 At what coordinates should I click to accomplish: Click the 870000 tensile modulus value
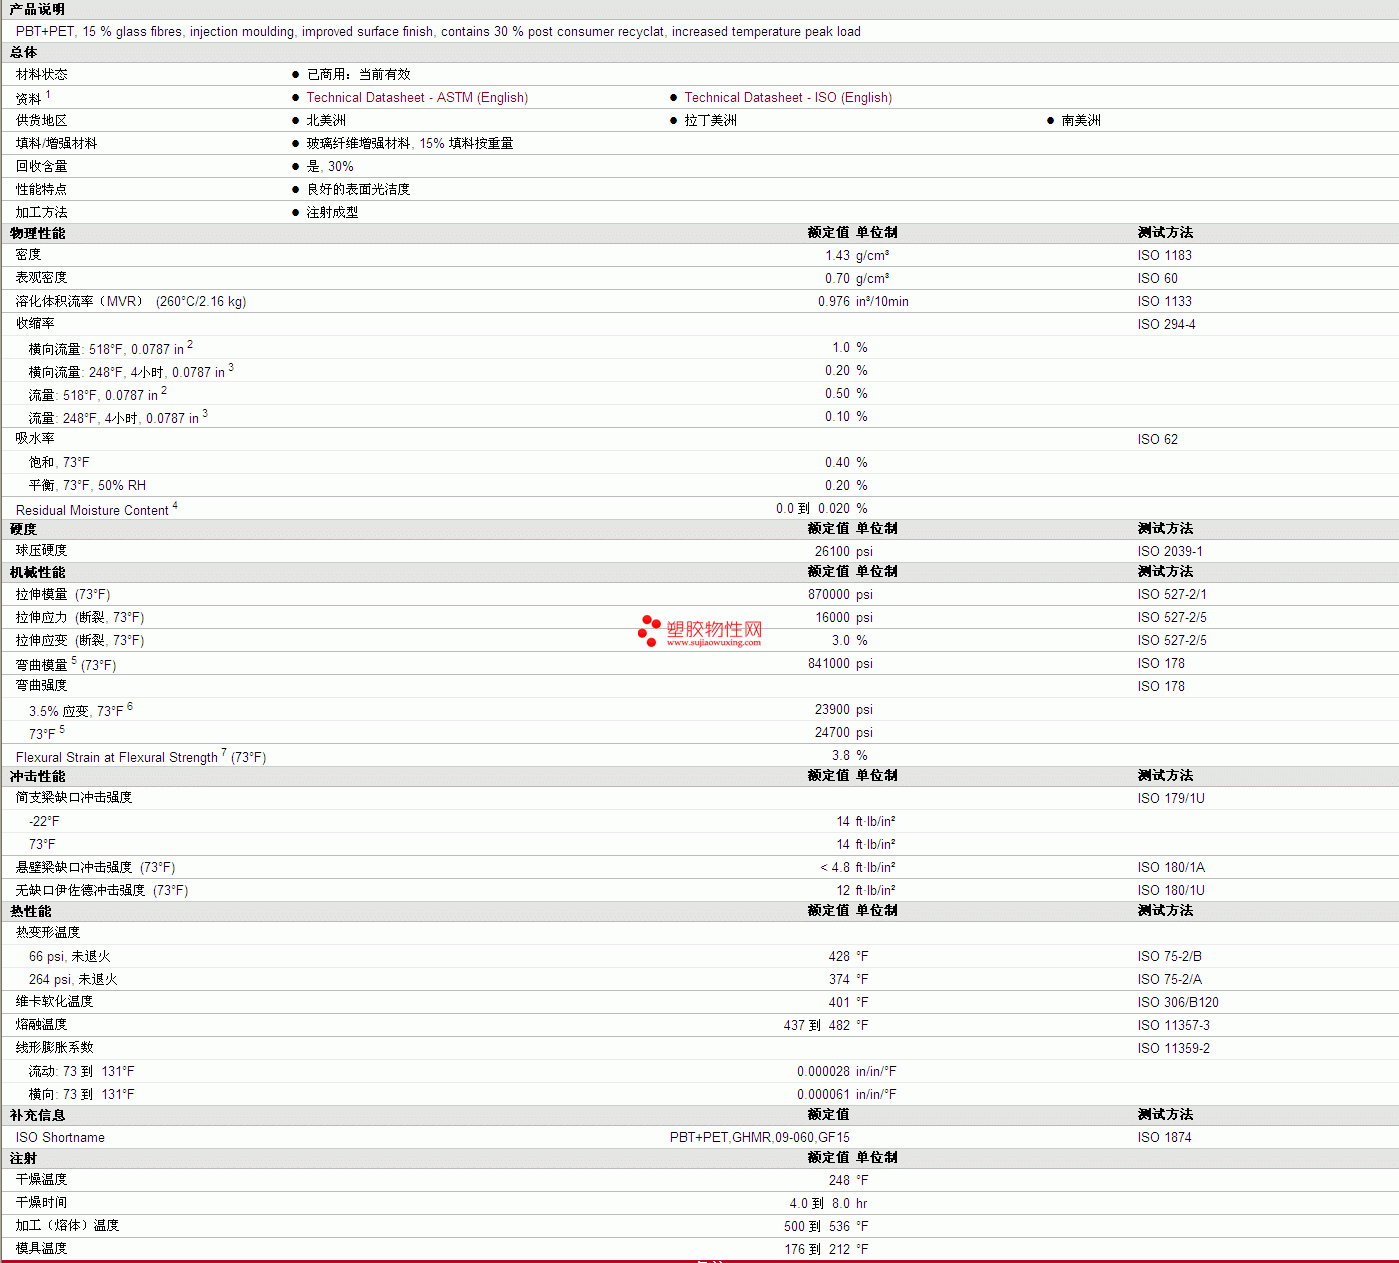pos(829,594)
